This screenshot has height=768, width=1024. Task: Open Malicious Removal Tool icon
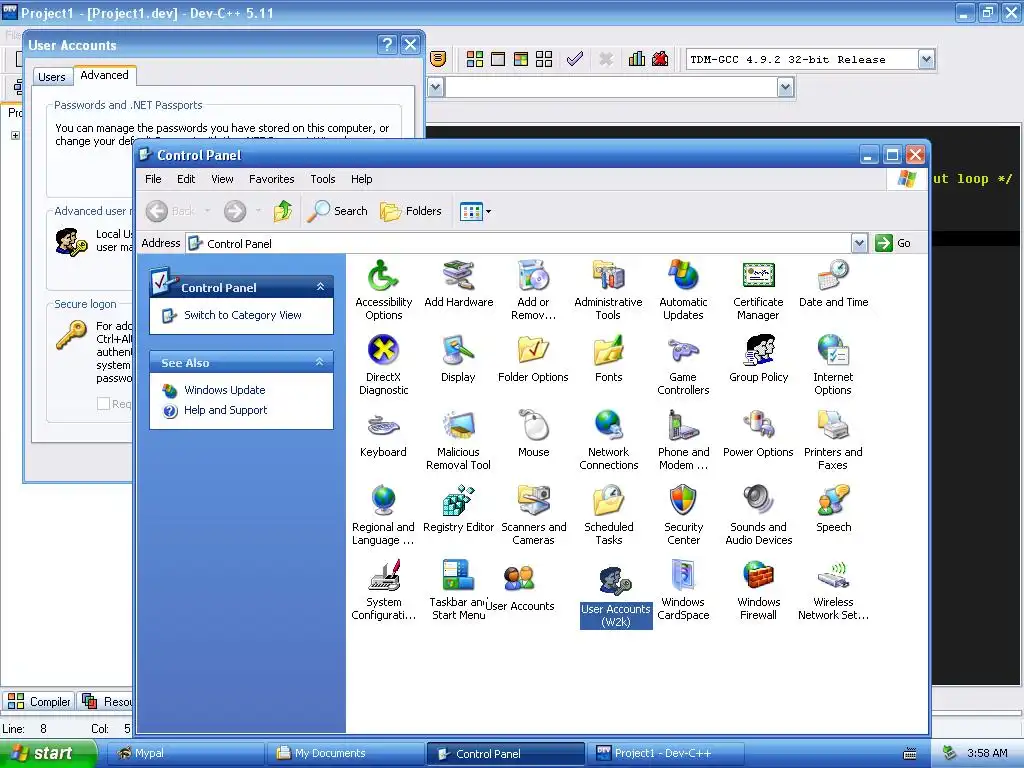click(458, 440)
